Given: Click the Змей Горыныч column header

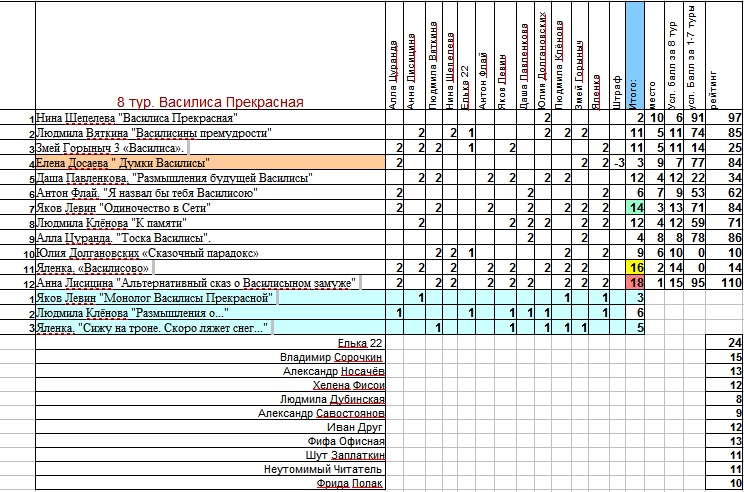Looking at the screenshot, I should (x=580, y=56).
